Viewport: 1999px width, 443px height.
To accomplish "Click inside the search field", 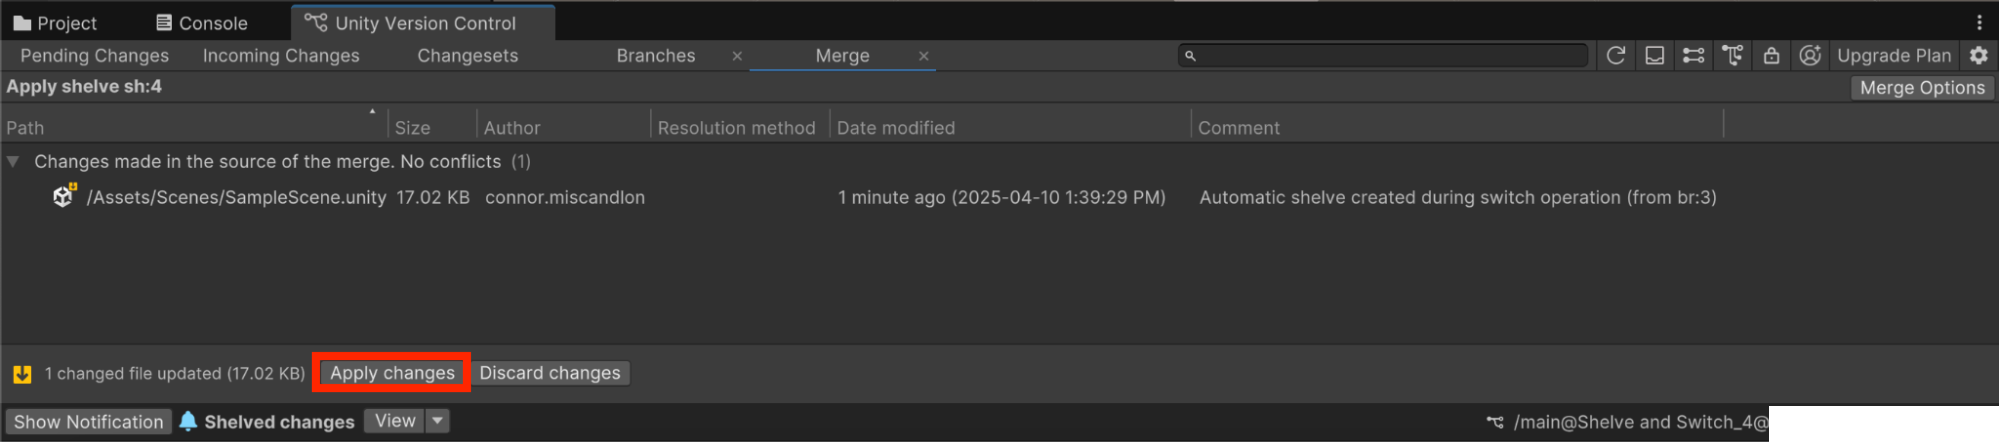I will coord(1390,56).
